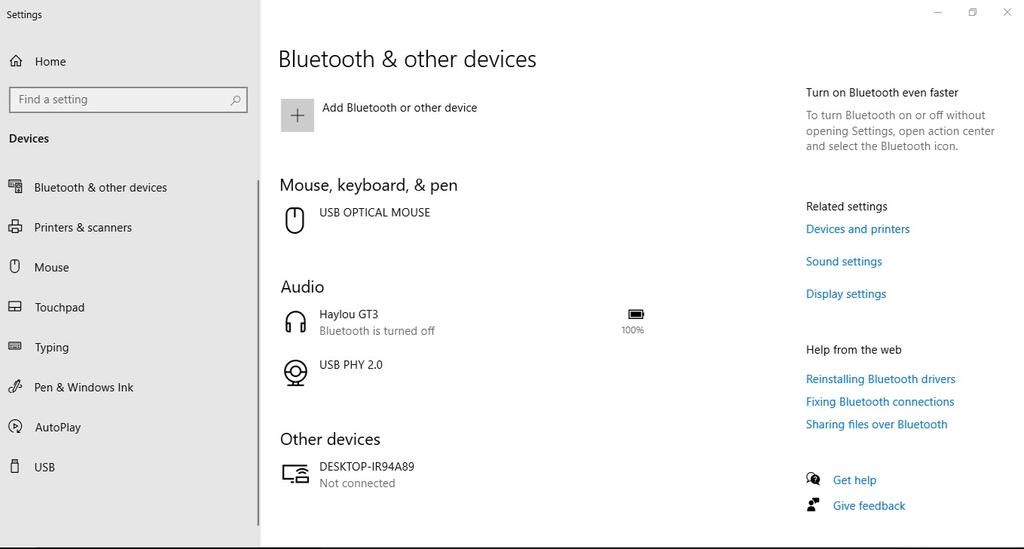This screenshot has width=1024, height=549.
Task: Open Printers & scanners settings
Action: 83,228
